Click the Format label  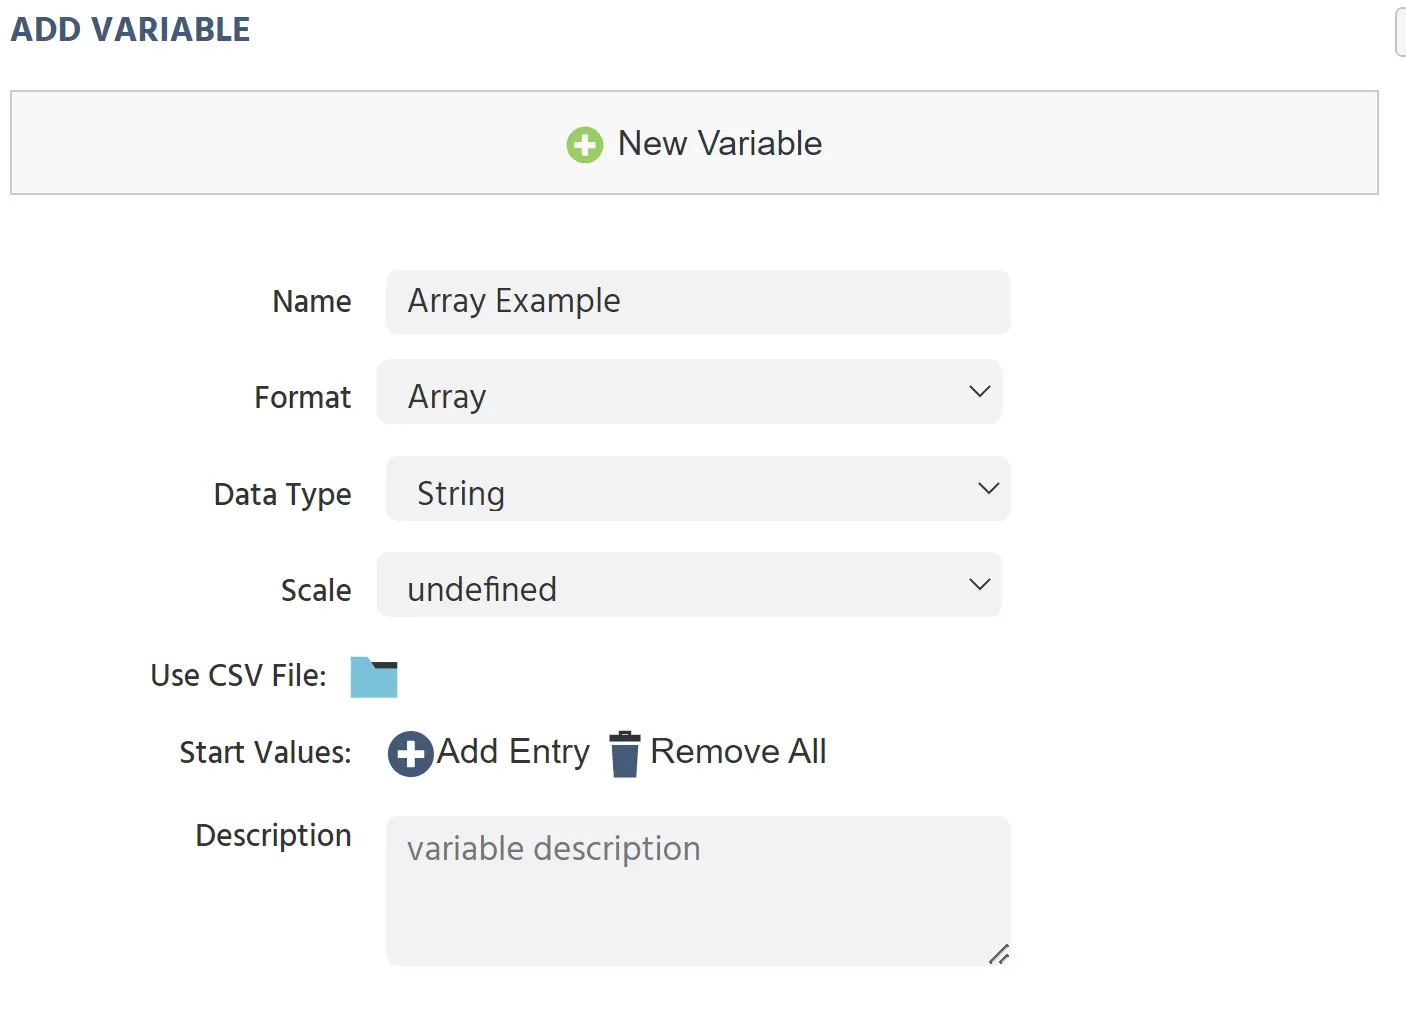coord(303,397)
